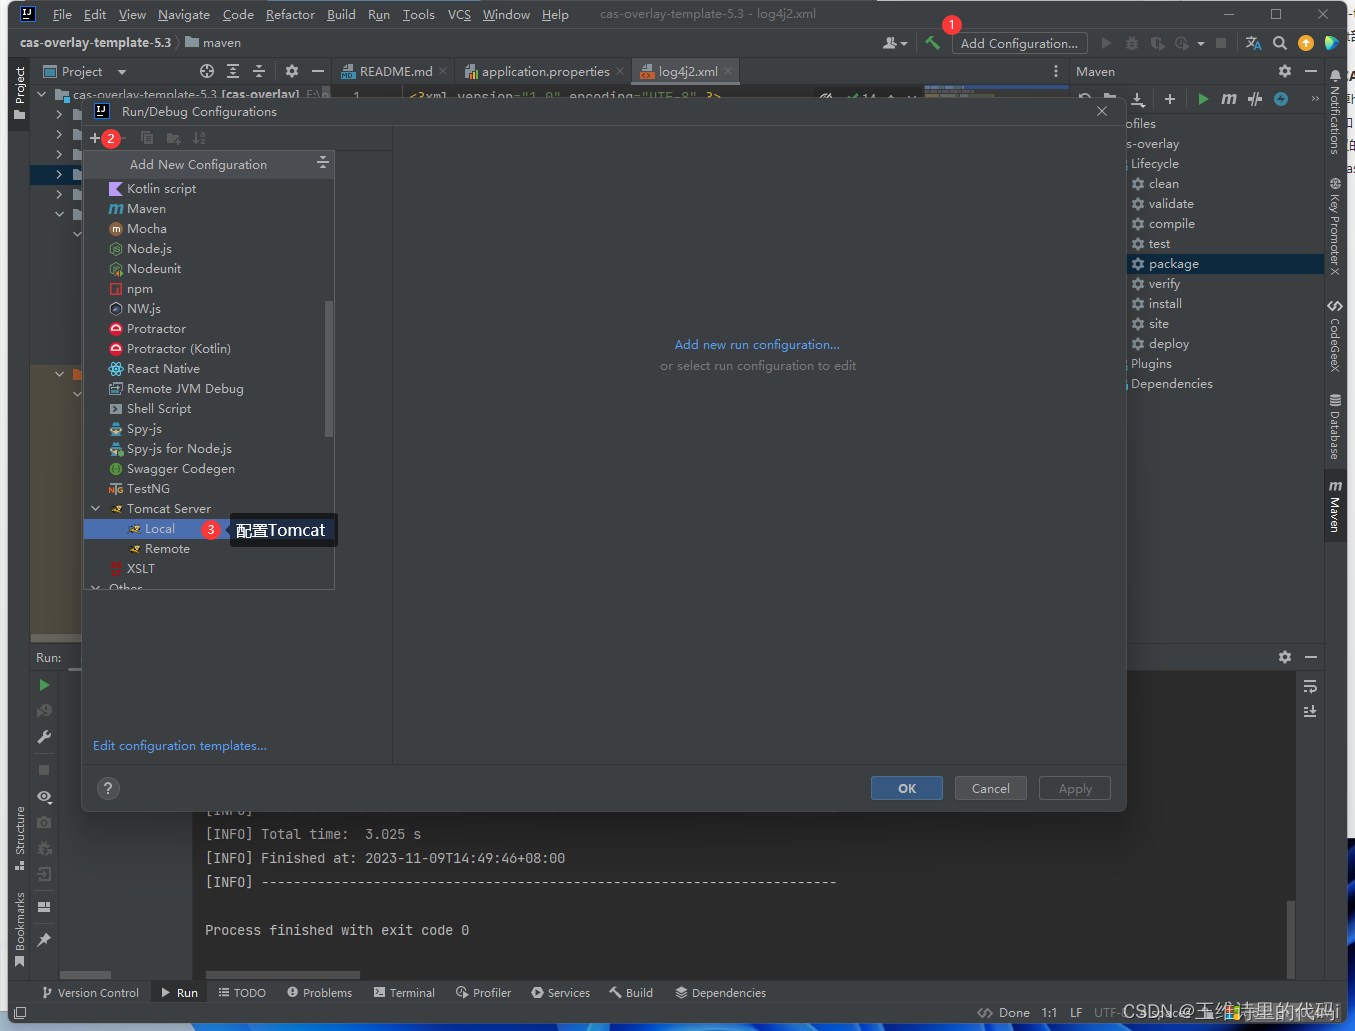Open user account dropdown in toolbar
Image resolution: width=1355 pixels, height=1031 pixels.
(x=895, y=43)
